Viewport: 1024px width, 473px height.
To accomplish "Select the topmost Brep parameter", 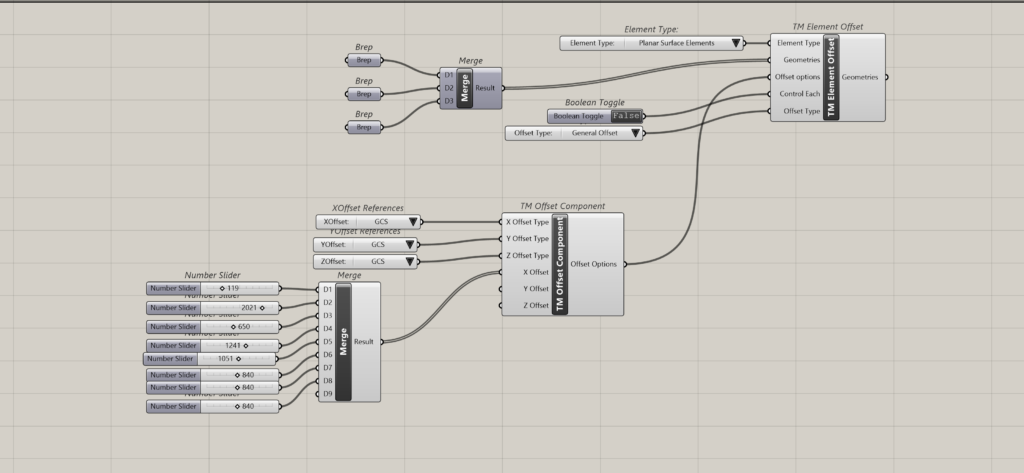I will pos(364,60).
